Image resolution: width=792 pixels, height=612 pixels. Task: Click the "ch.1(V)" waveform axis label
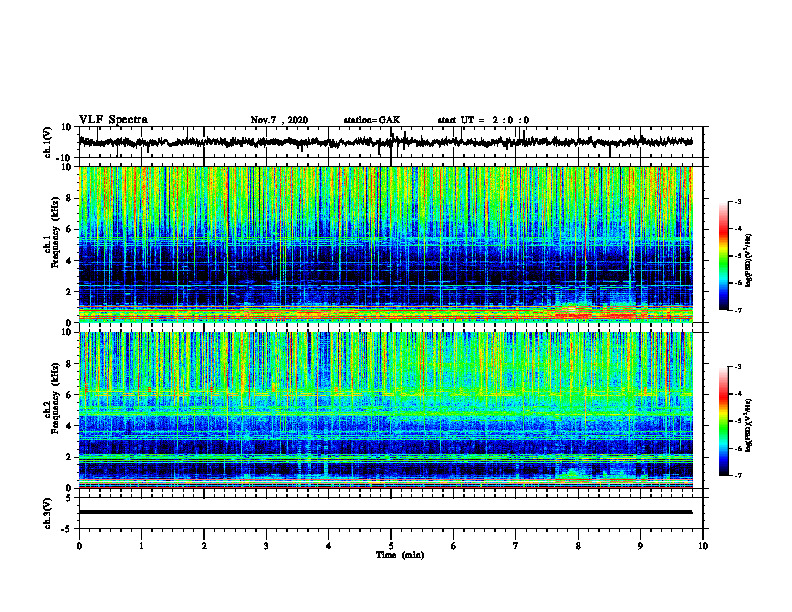click(48, 142)
